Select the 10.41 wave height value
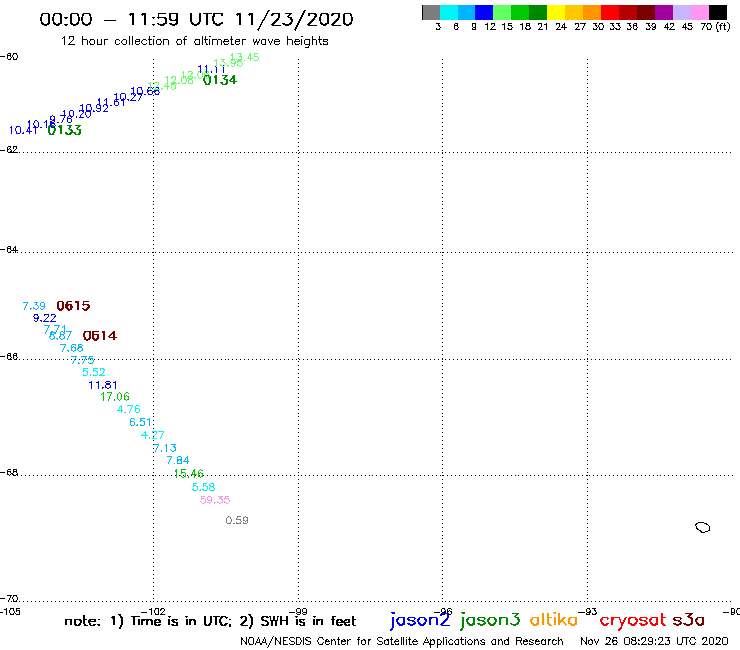The width and height of the screenshot is (740, 650). coord(24,130)
